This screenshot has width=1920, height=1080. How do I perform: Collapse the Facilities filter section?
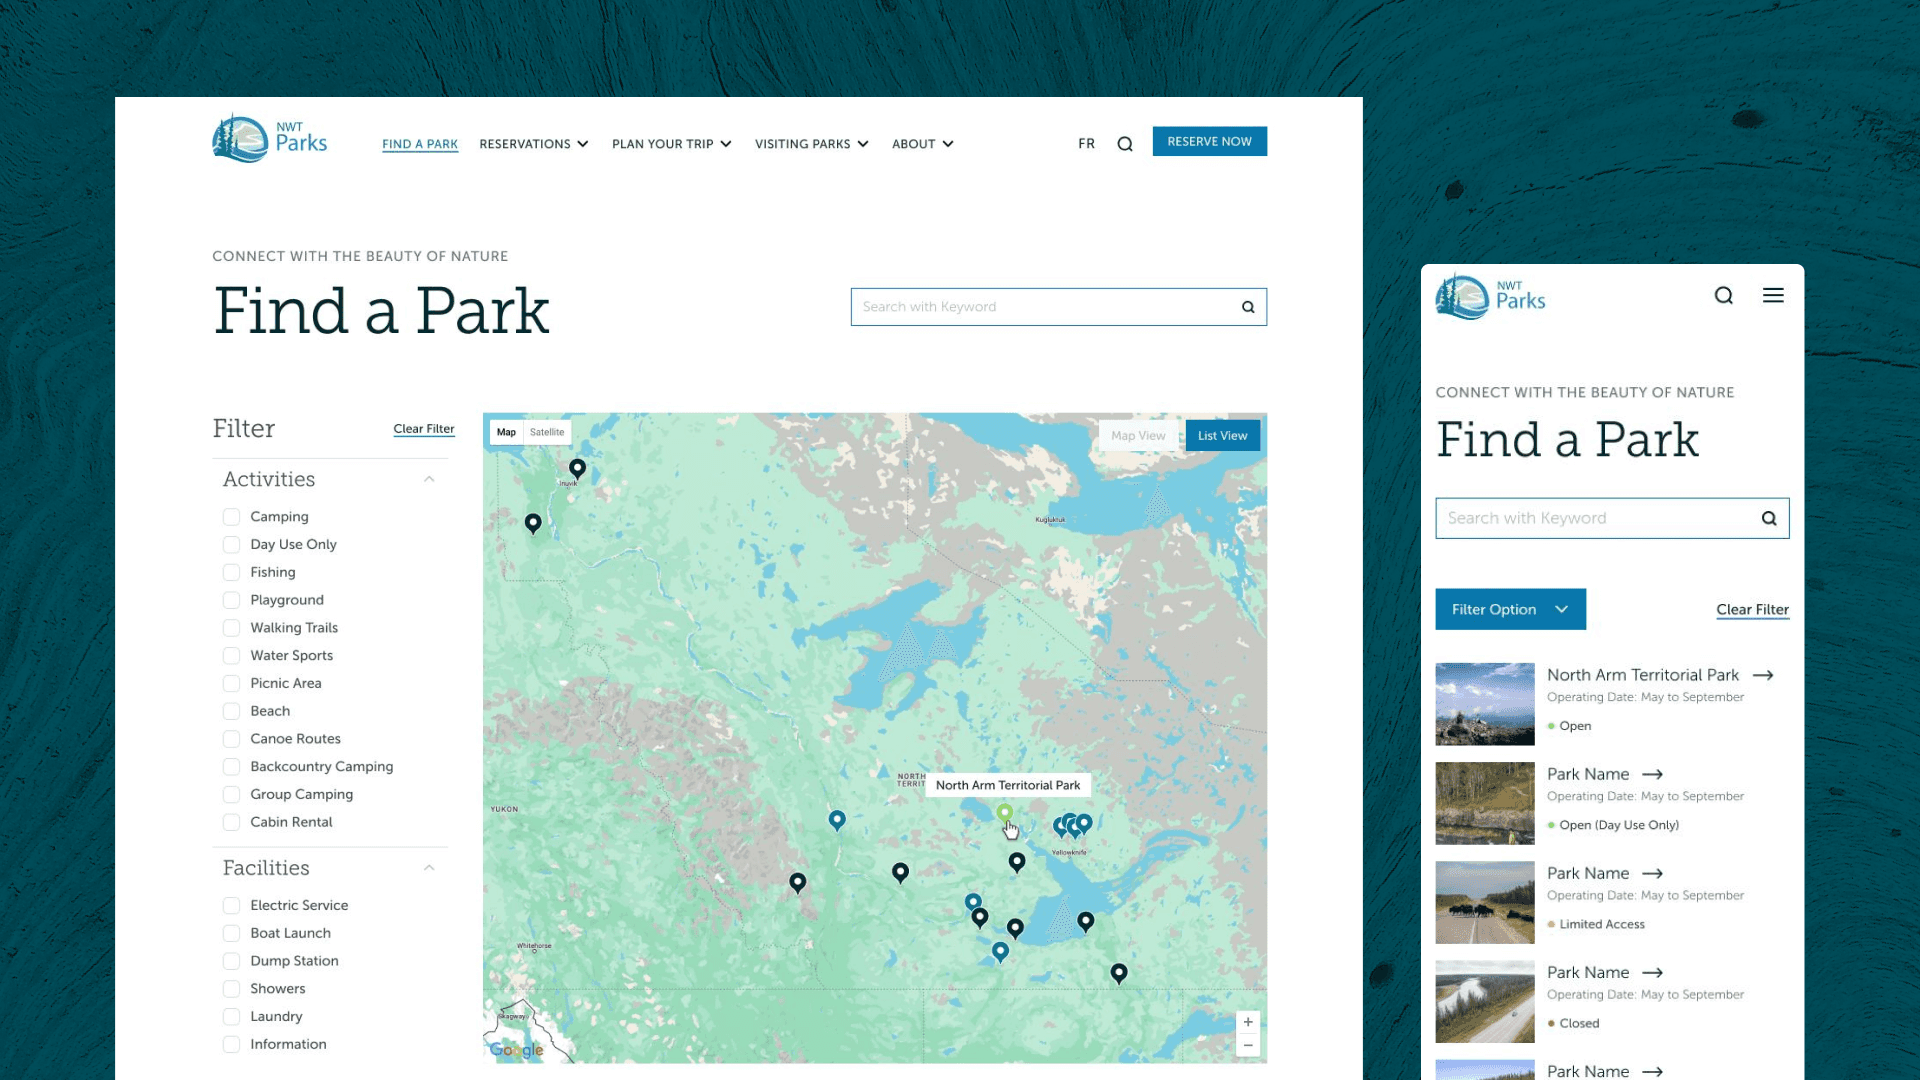(x=429, y=868)
